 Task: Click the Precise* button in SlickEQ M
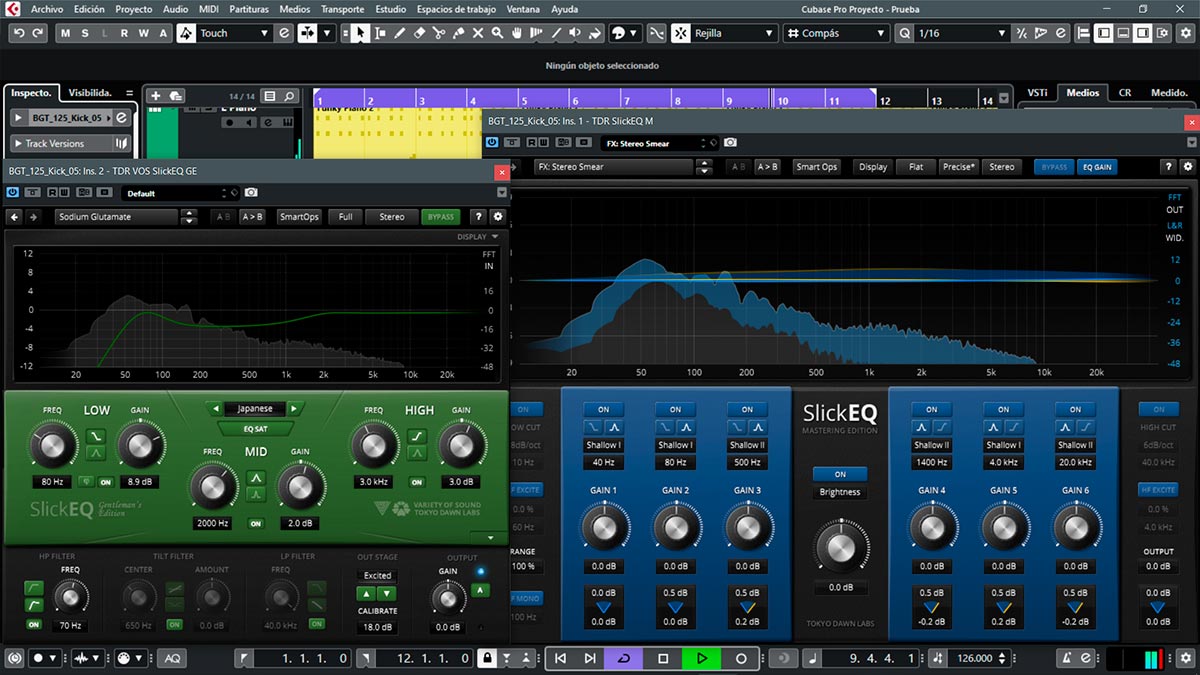pyautogui.click(x=958, y=167)
